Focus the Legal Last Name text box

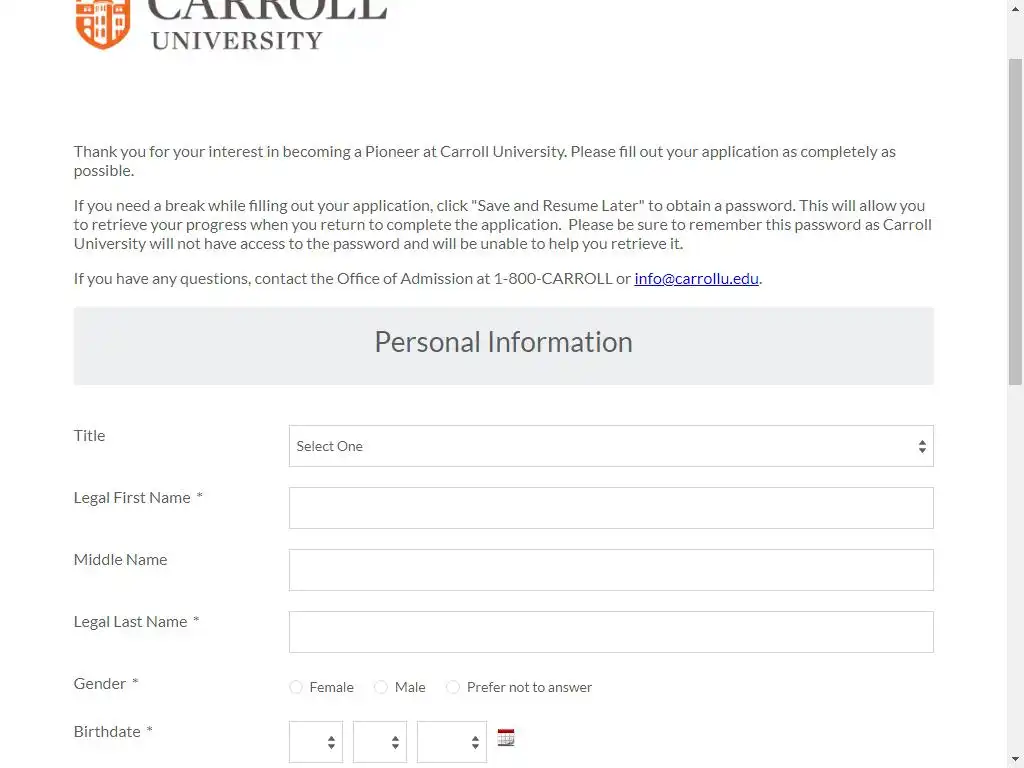[611, 632]
